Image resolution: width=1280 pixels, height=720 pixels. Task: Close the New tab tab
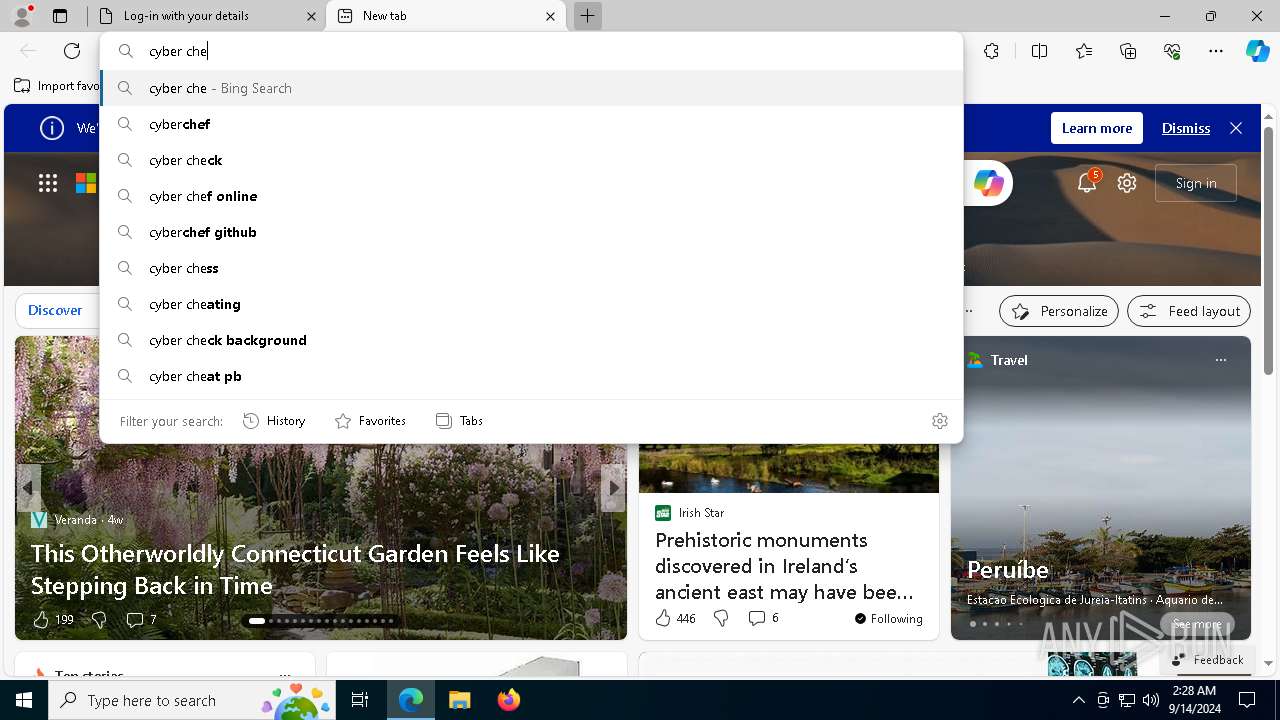tap(550, 16)
